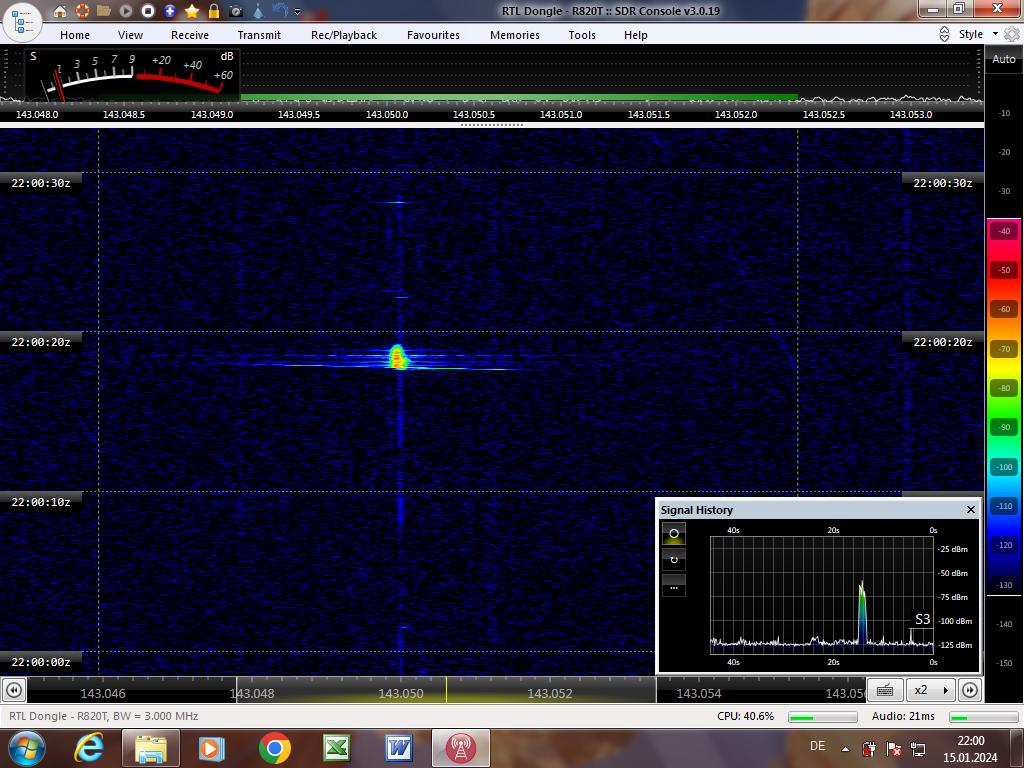This screenshot has height=768, width=1024.
Task: Open the folder icon in quick toolbar
Action: pyautogui.click(x=104, y=11)
